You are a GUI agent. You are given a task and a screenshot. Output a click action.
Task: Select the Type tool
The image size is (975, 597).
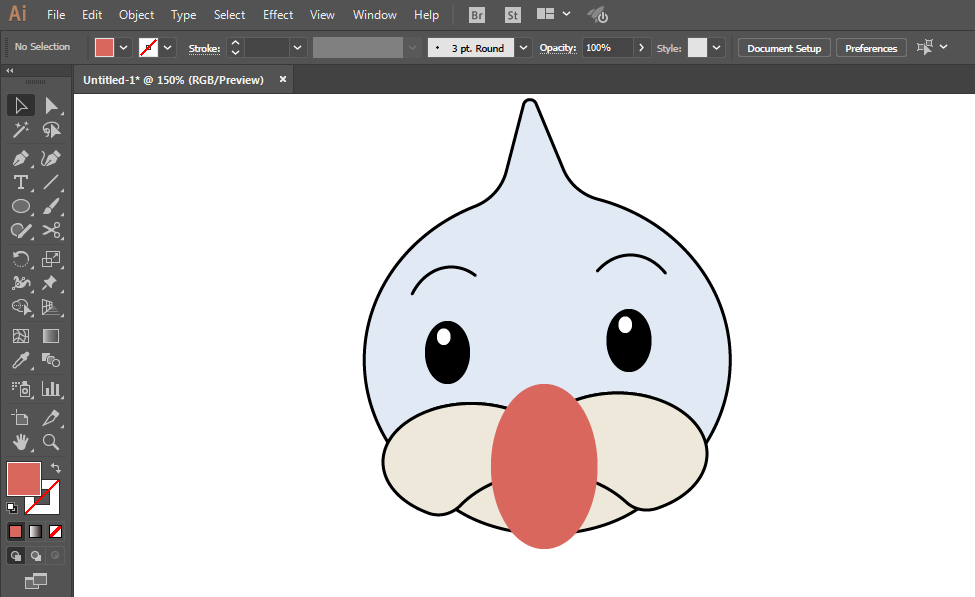20,182
